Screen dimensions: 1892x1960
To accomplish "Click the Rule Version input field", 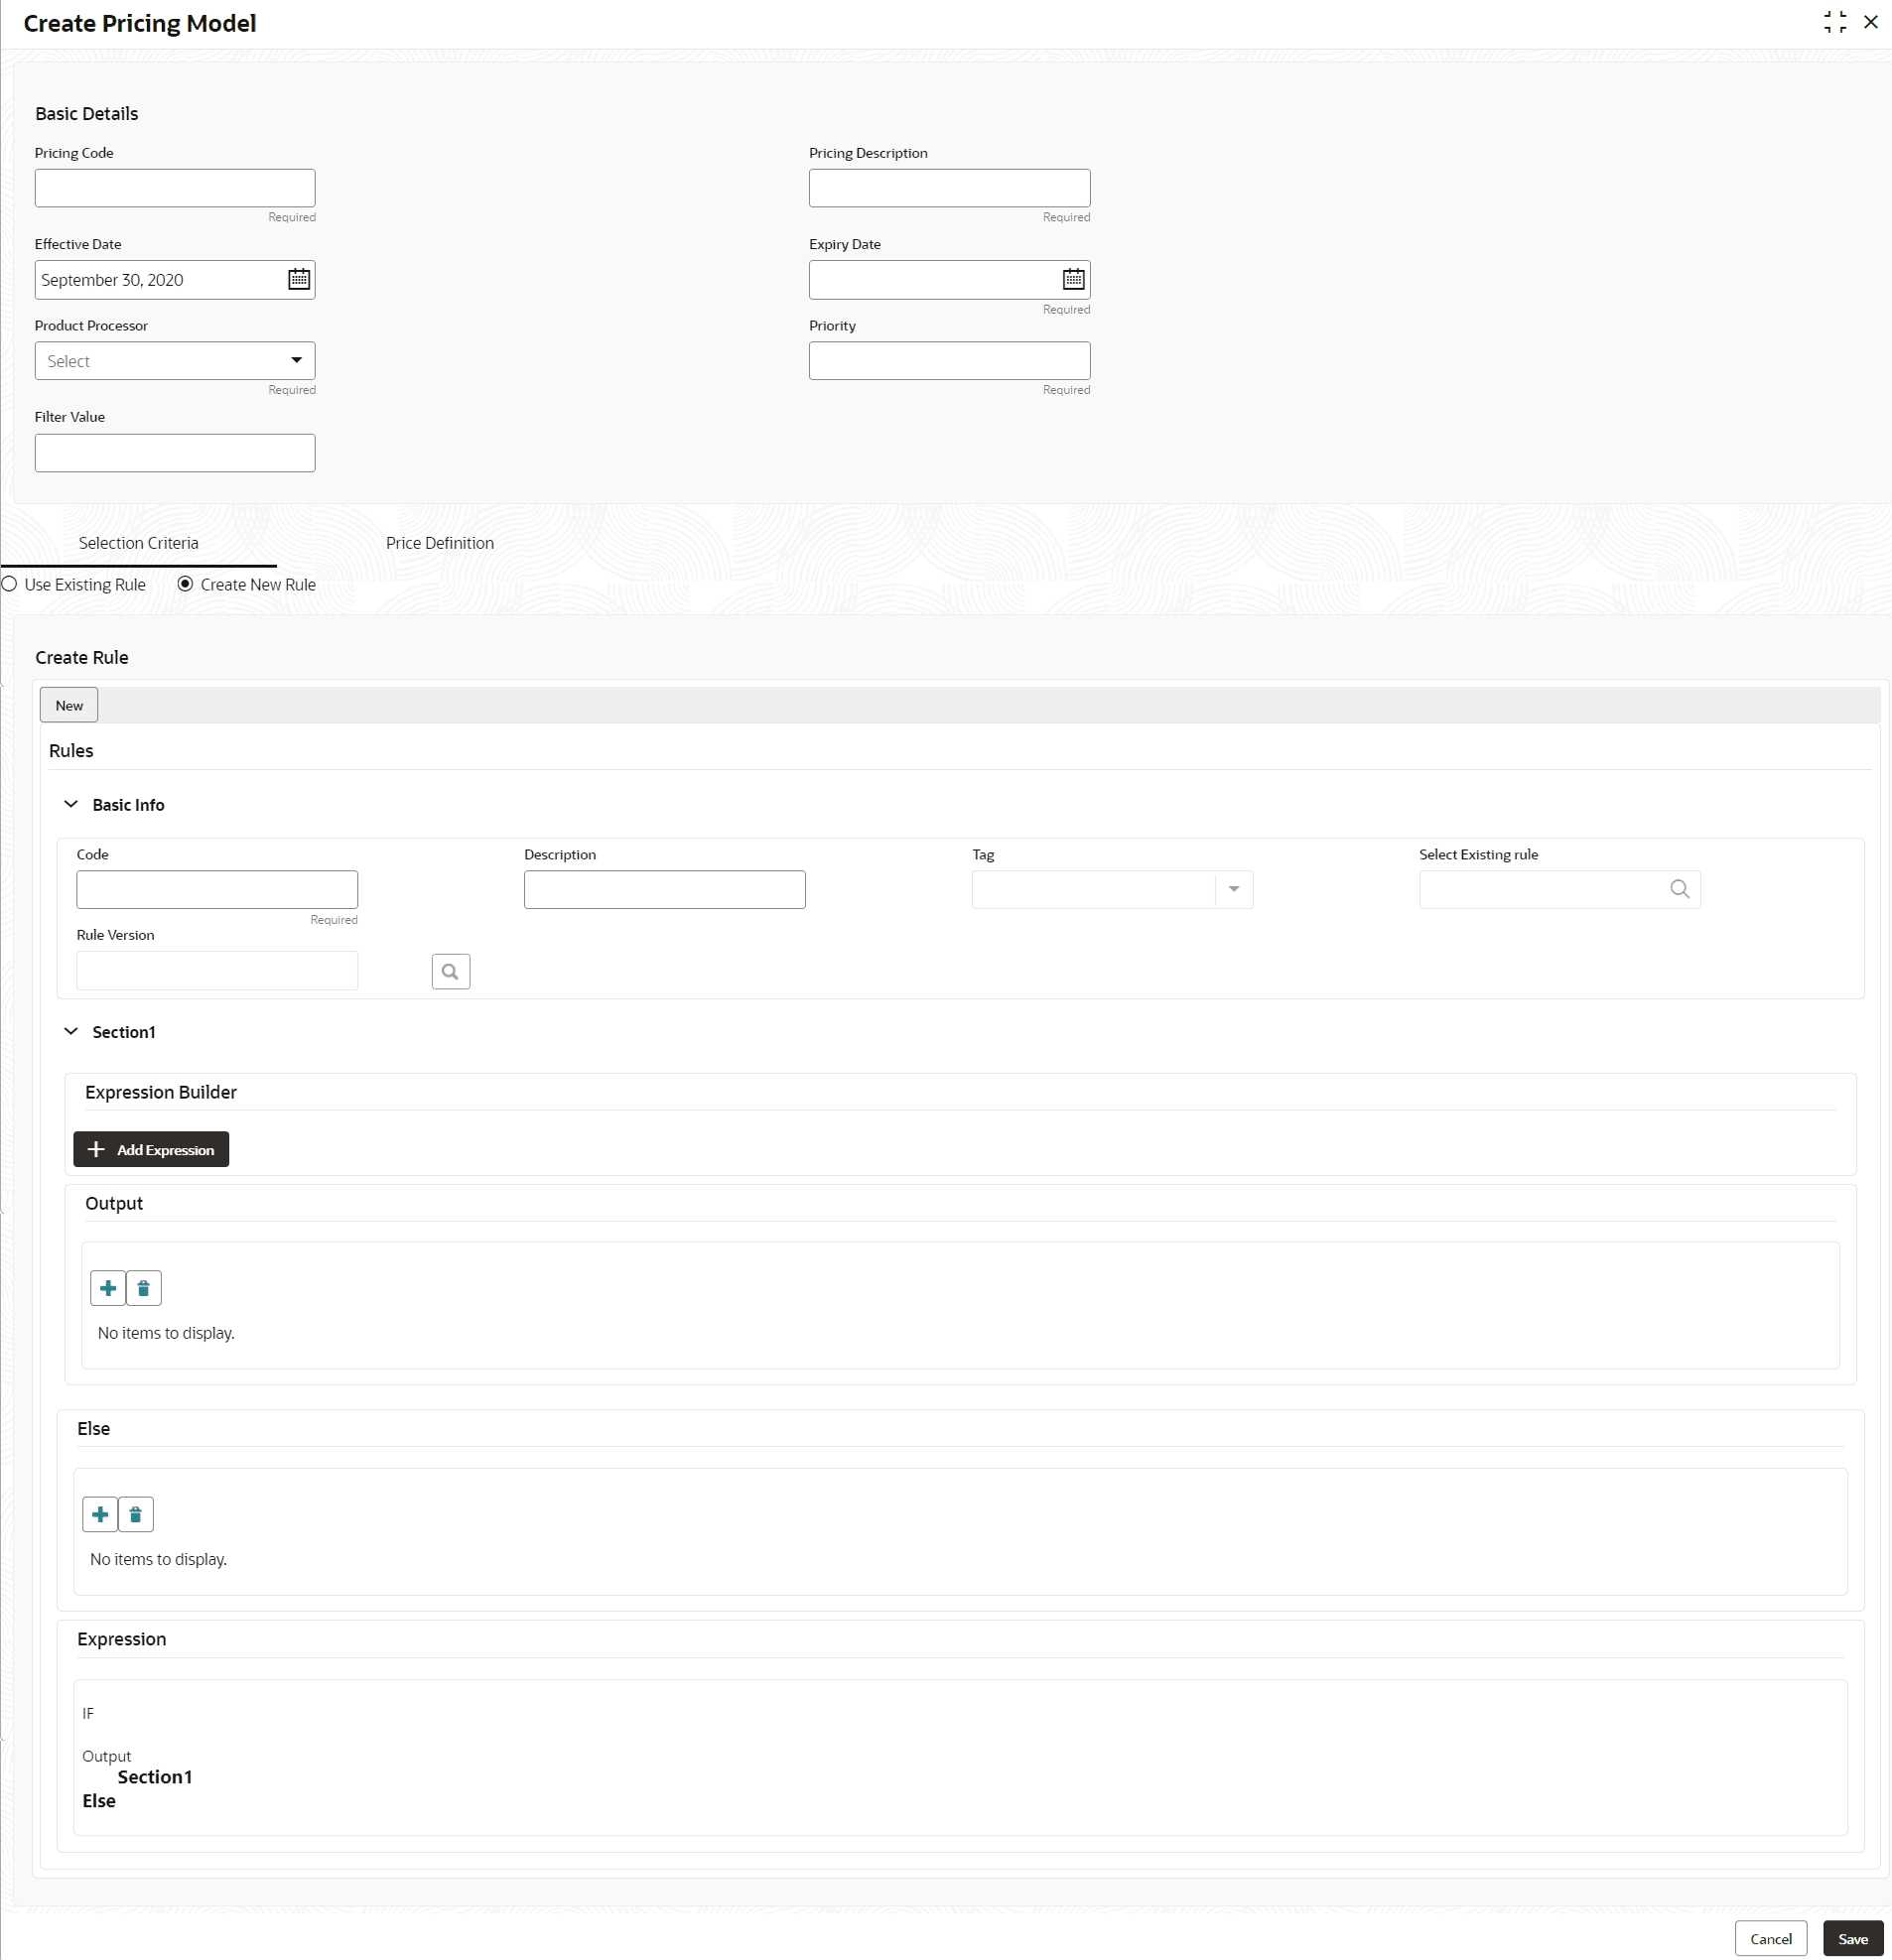I will 217,971.
